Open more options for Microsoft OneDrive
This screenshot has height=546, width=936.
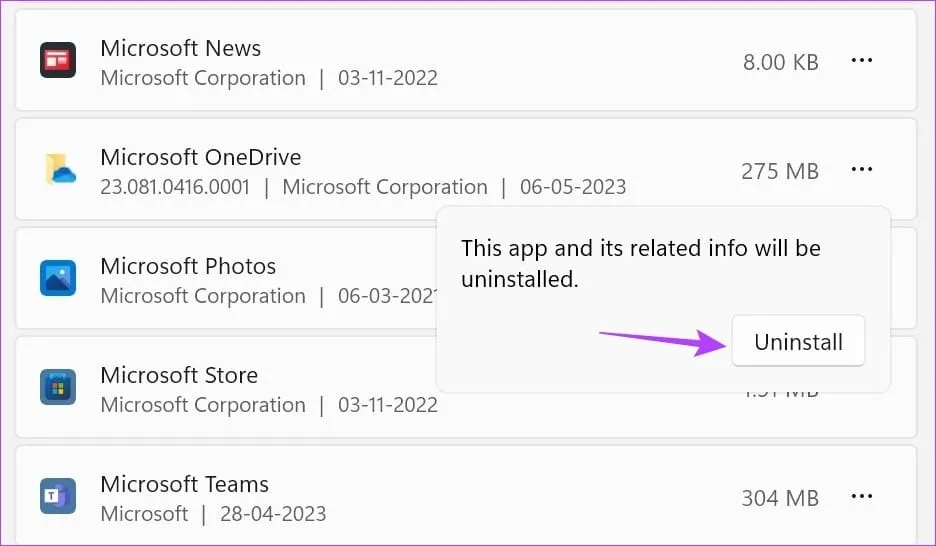[861, 170]
